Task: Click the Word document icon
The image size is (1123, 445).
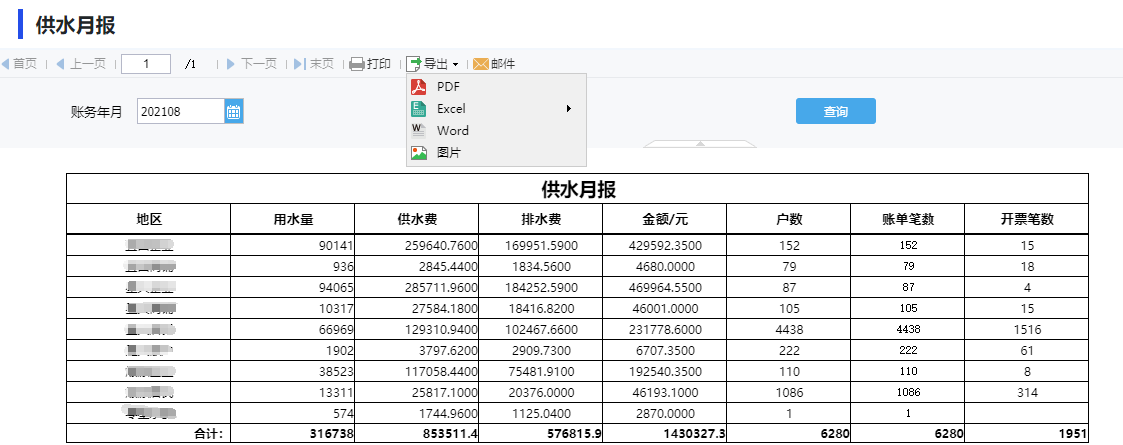Action: tap(418, 130)
